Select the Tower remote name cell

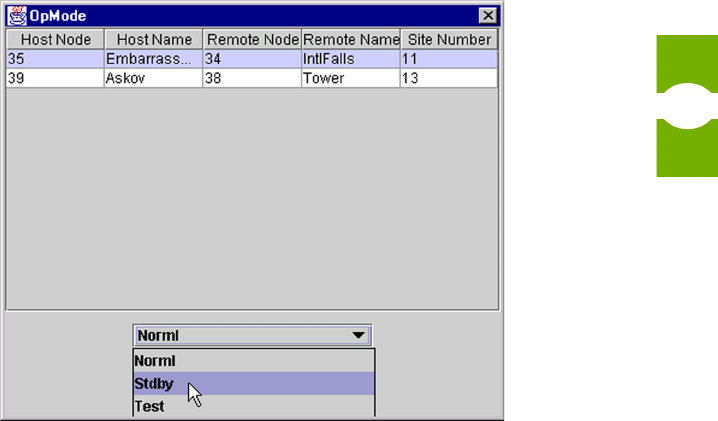coord(351,78)
